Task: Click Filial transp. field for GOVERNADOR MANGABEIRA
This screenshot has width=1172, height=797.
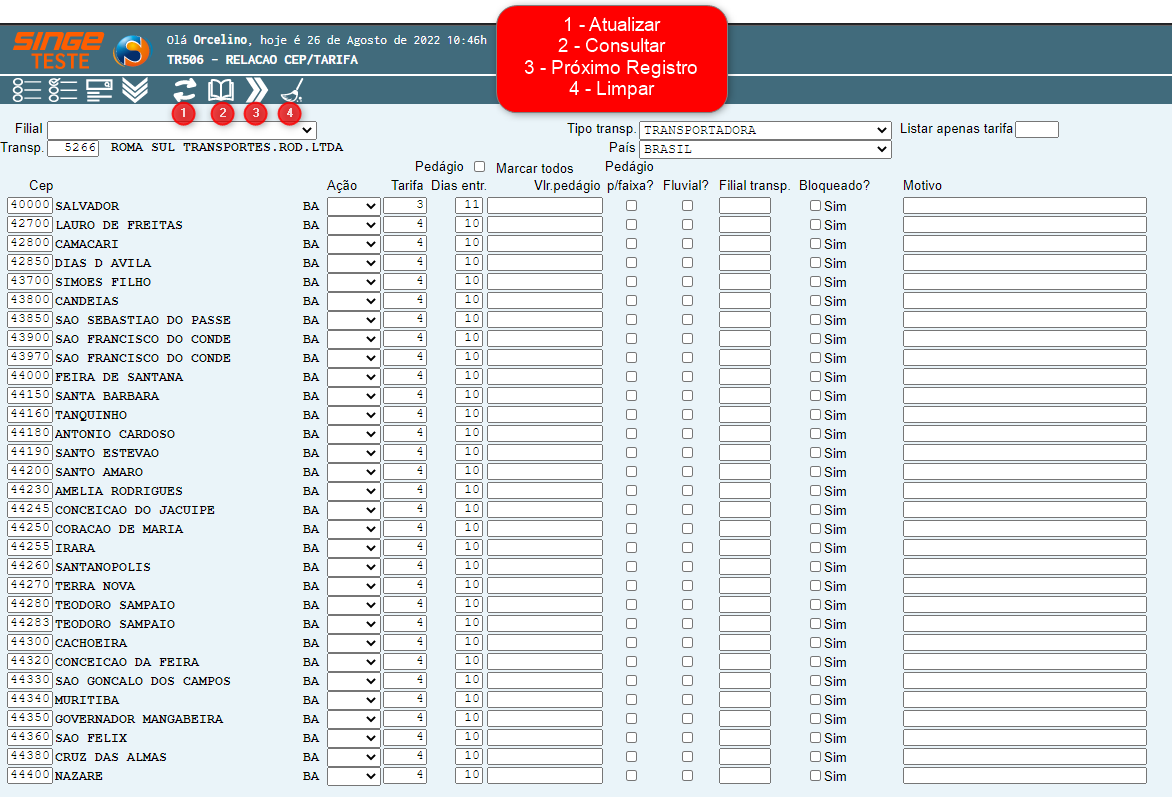Action: (x=744, y=718)
